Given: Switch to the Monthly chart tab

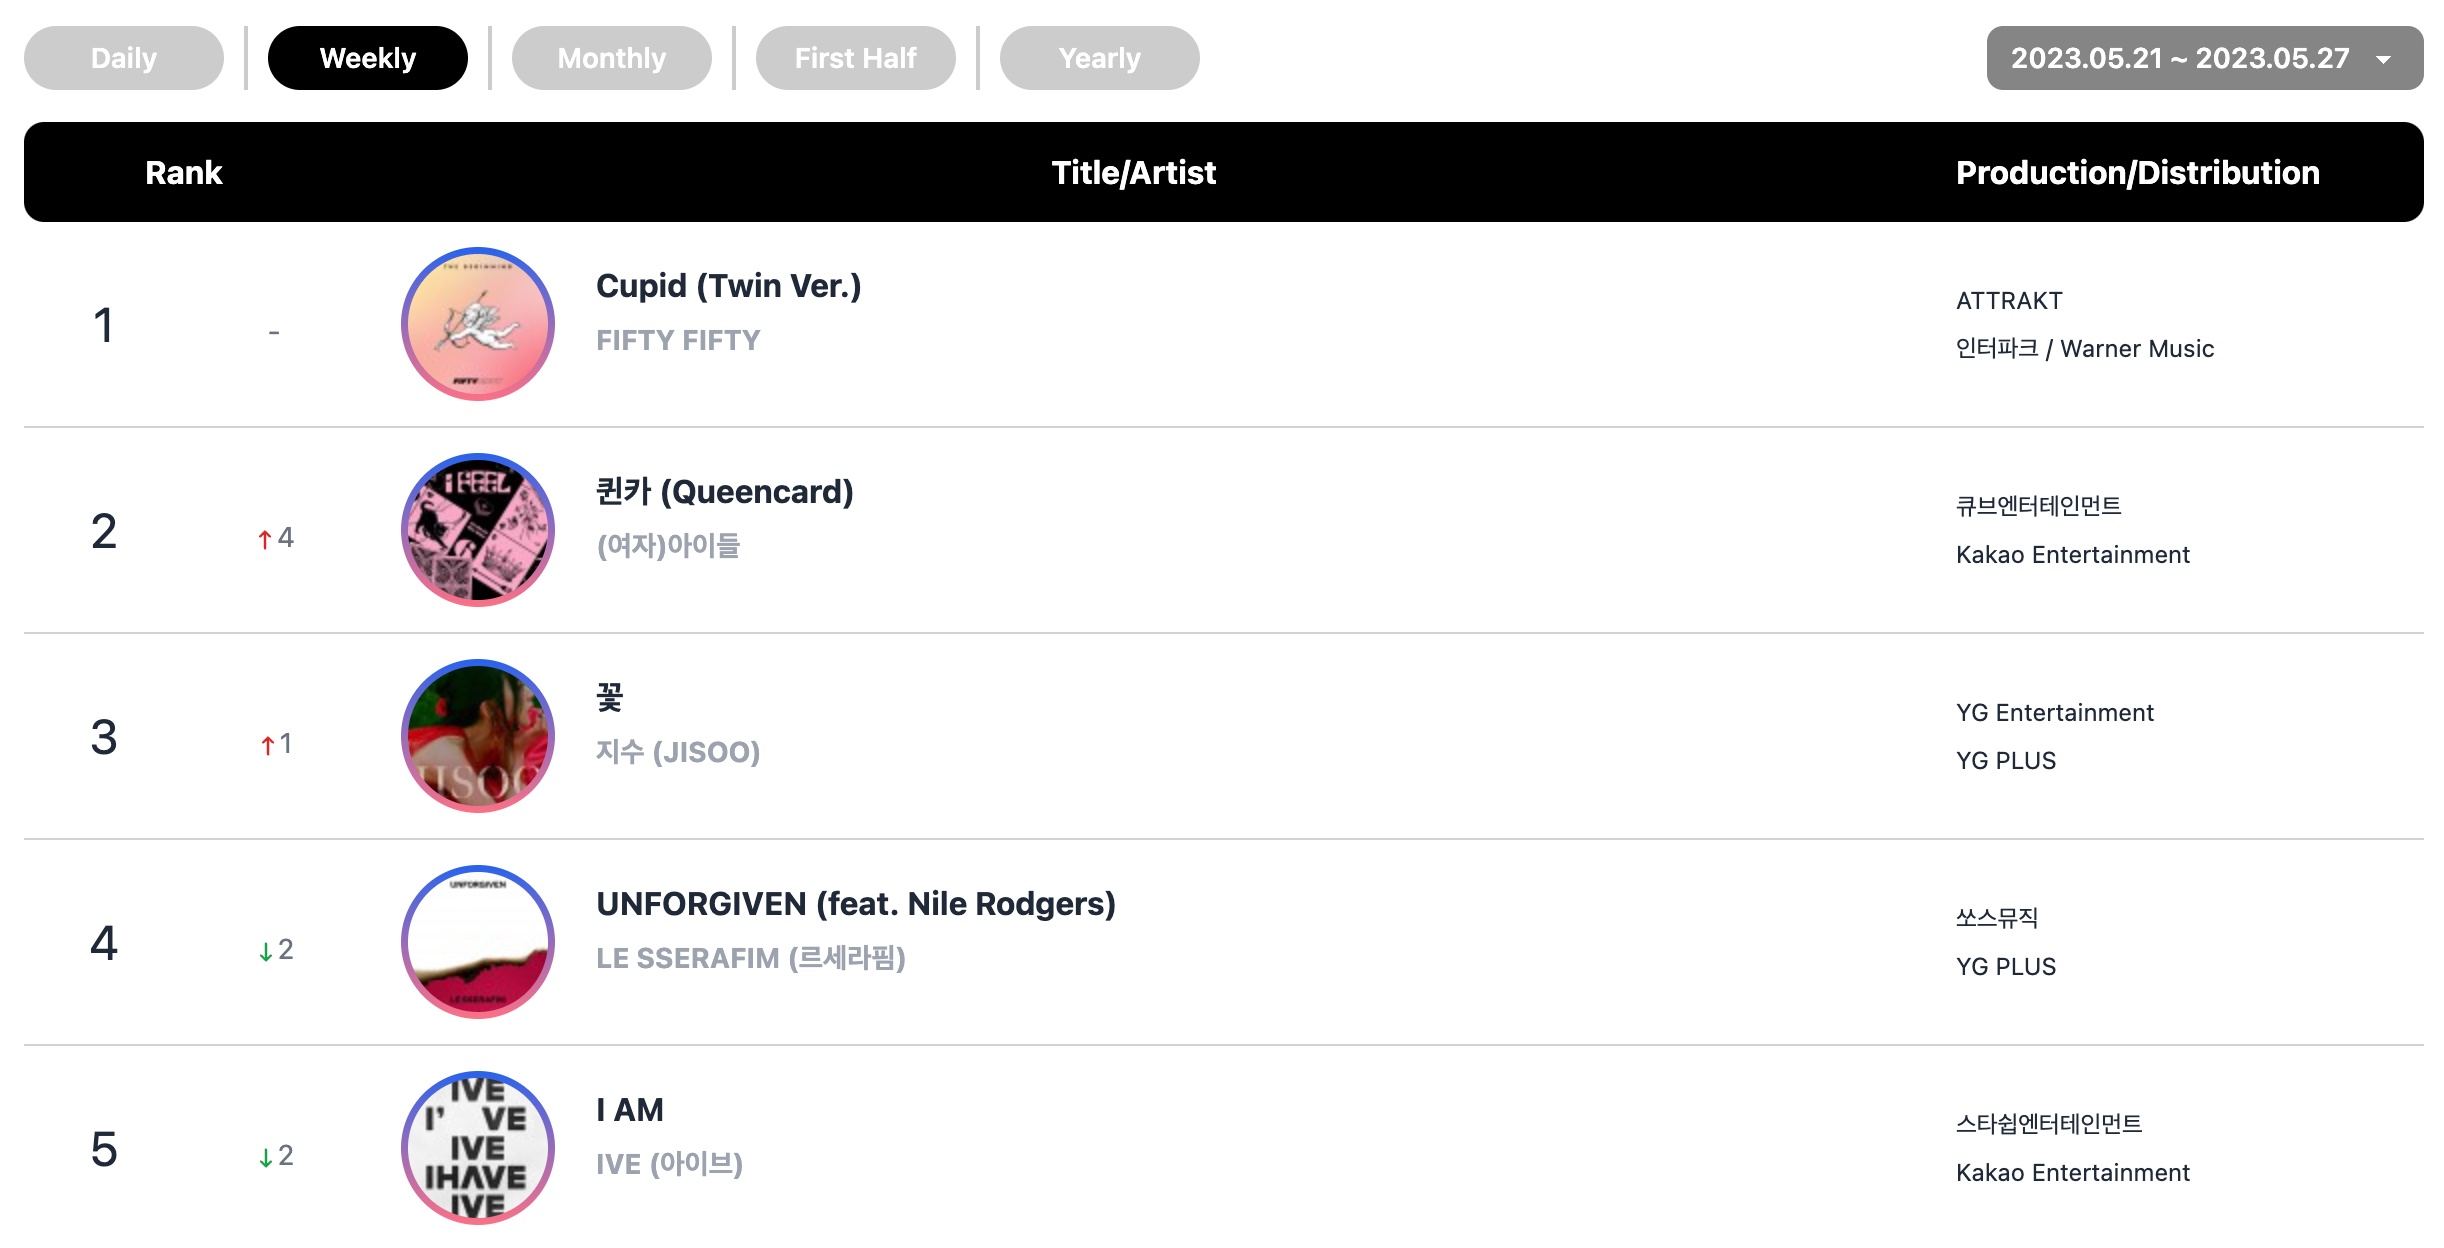Looking at the screenshot, I should [612, 58].
